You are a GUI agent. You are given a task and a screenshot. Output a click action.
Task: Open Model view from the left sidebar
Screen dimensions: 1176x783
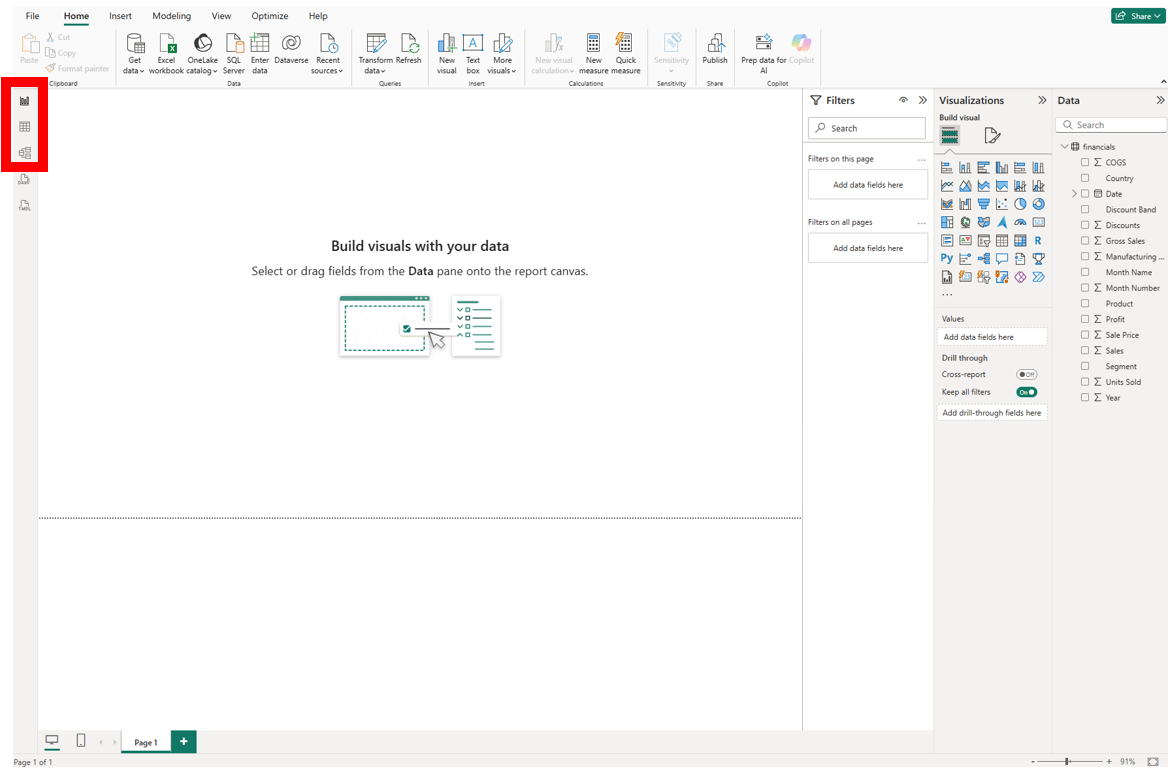(25, 153)
